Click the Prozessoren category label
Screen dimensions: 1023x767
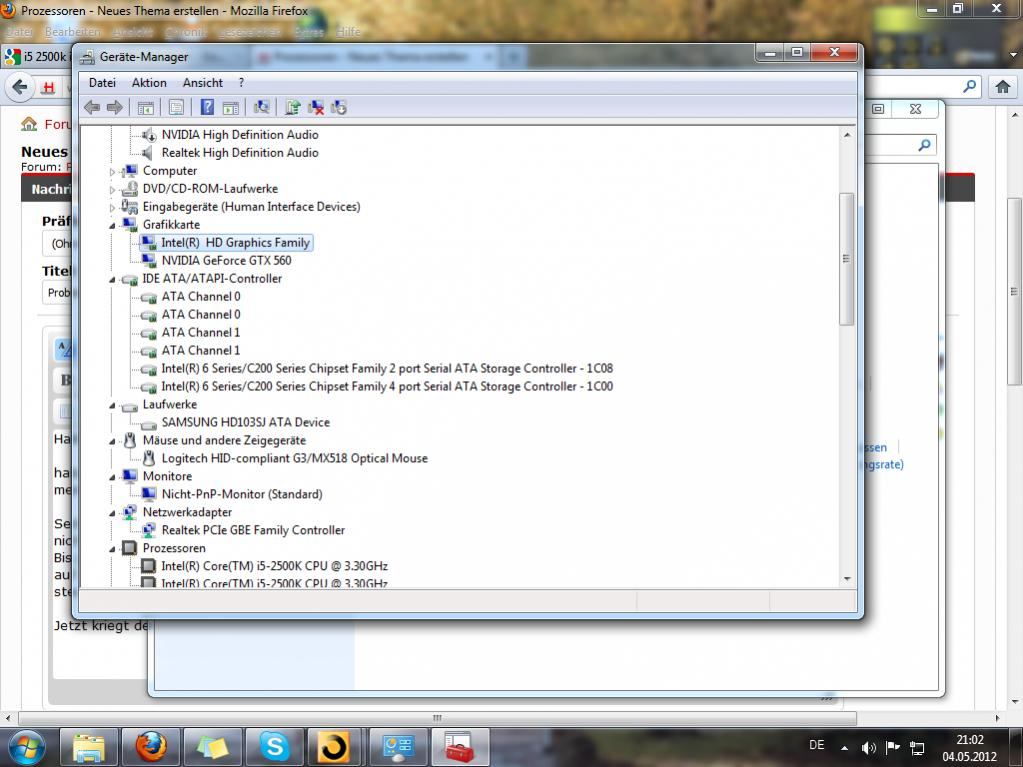(174, 548)
